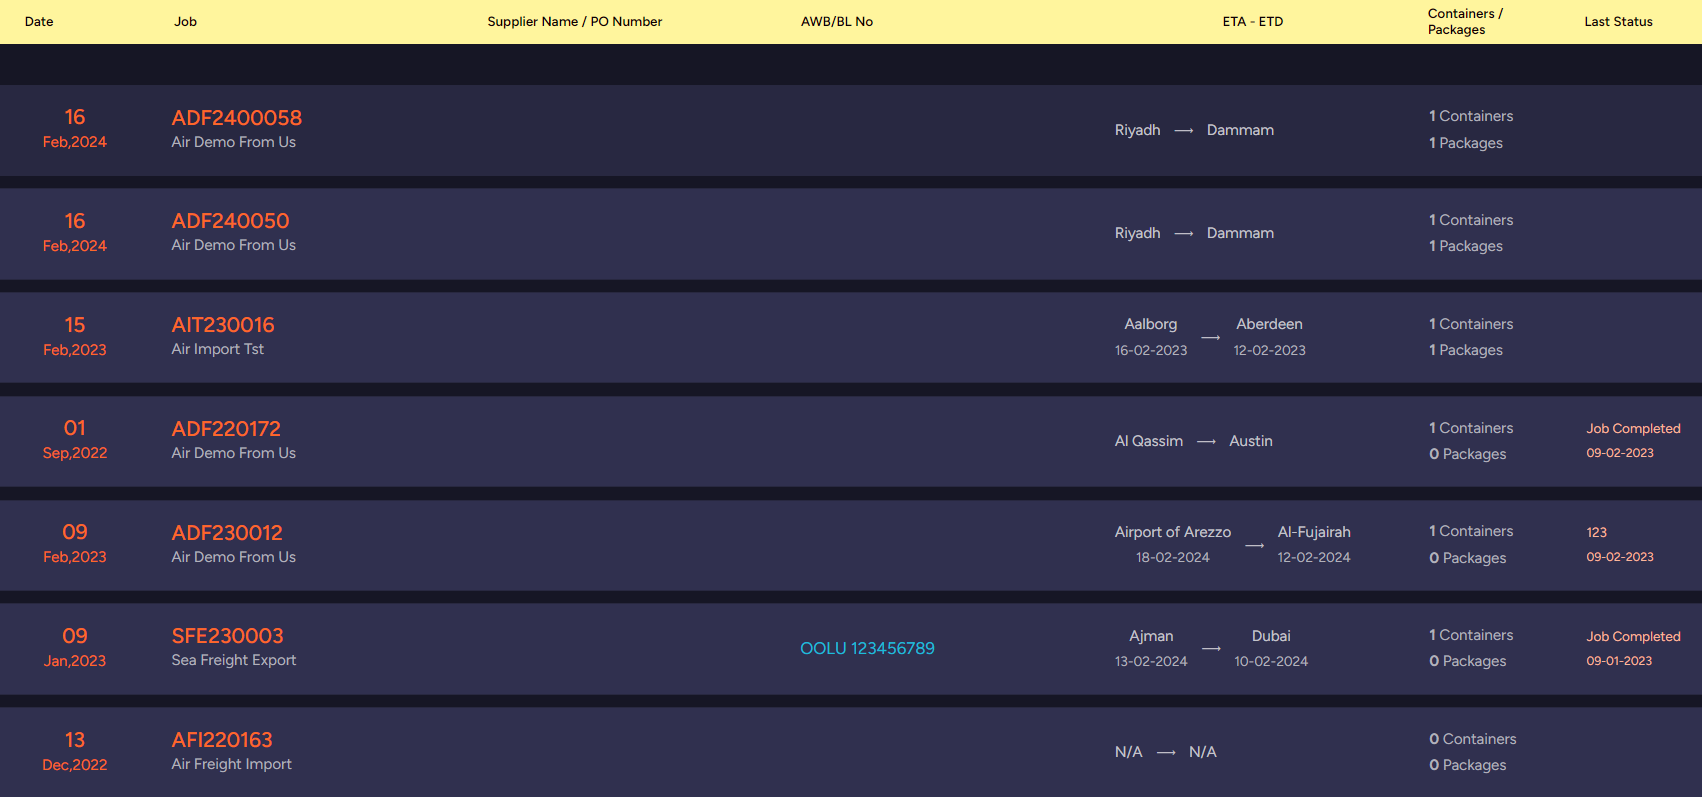Click status date 09-01-2023
The width and height of the screenshot is (1702, 797).
click(1619, 661)
